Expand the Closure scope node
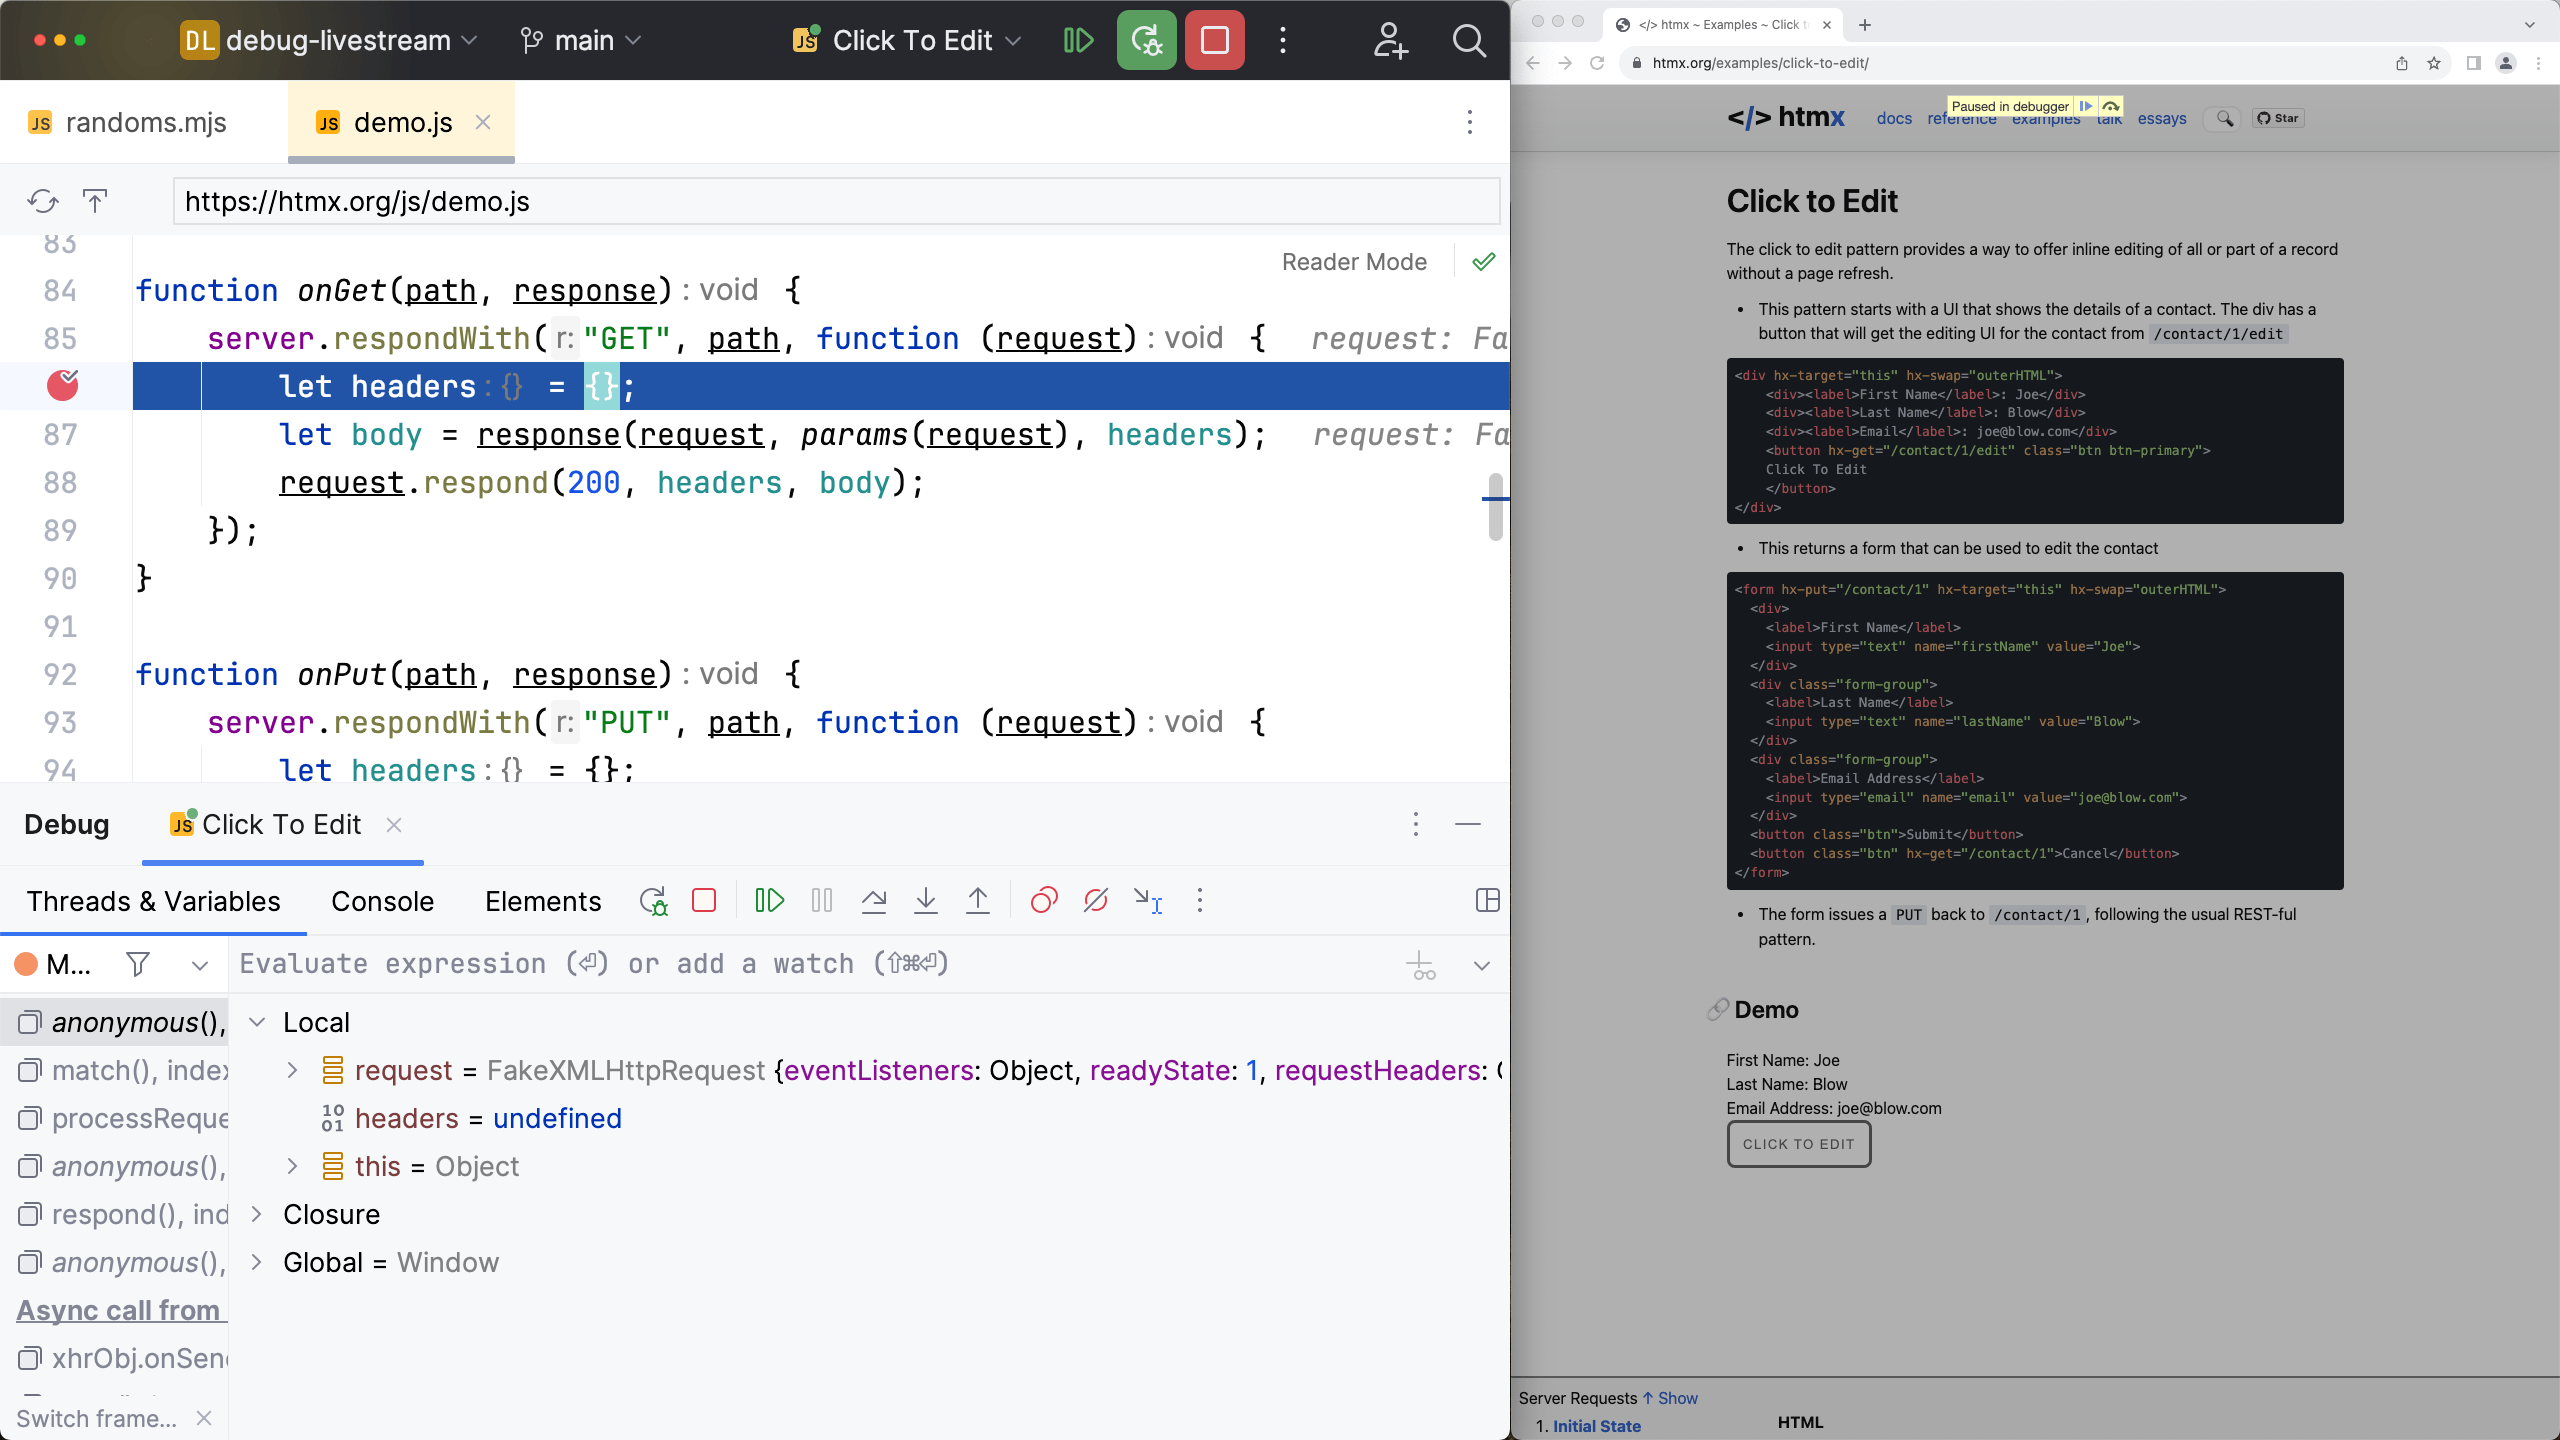 tap(257, 1214)
